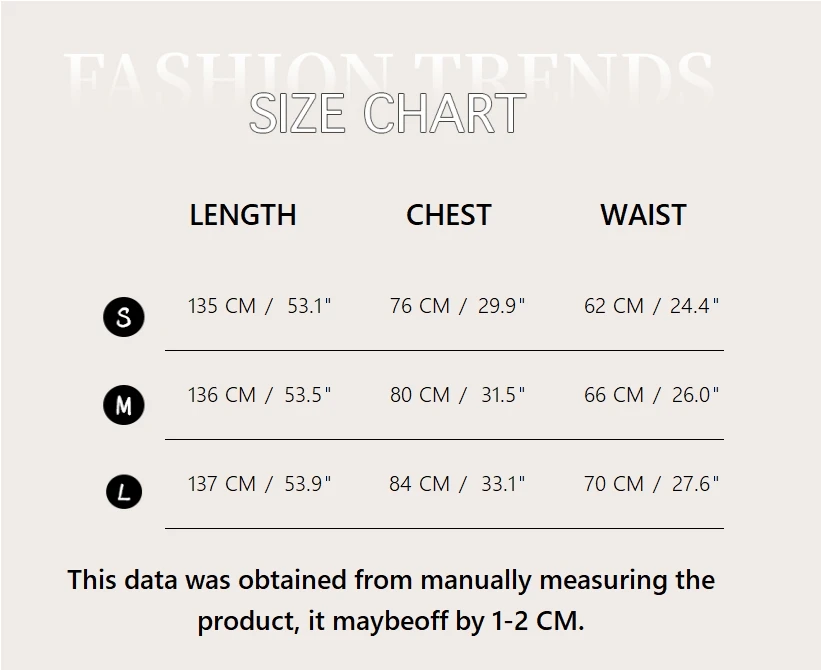This screenshot has width=821, height=670.
Task: Click the SIZE CHART title
Action: 387,113
